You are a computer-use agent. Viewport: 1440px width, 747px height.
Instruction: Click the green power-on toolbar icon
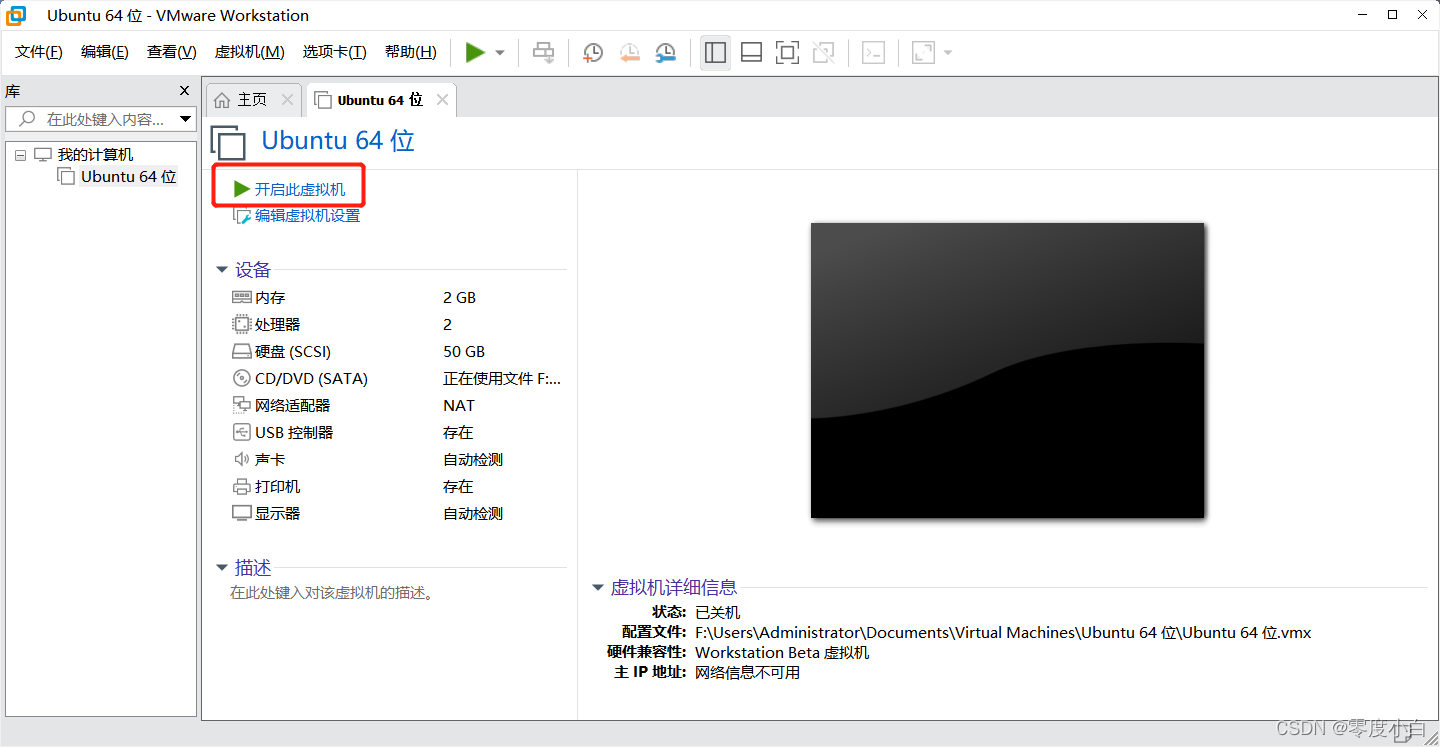[x=475, y=53]
